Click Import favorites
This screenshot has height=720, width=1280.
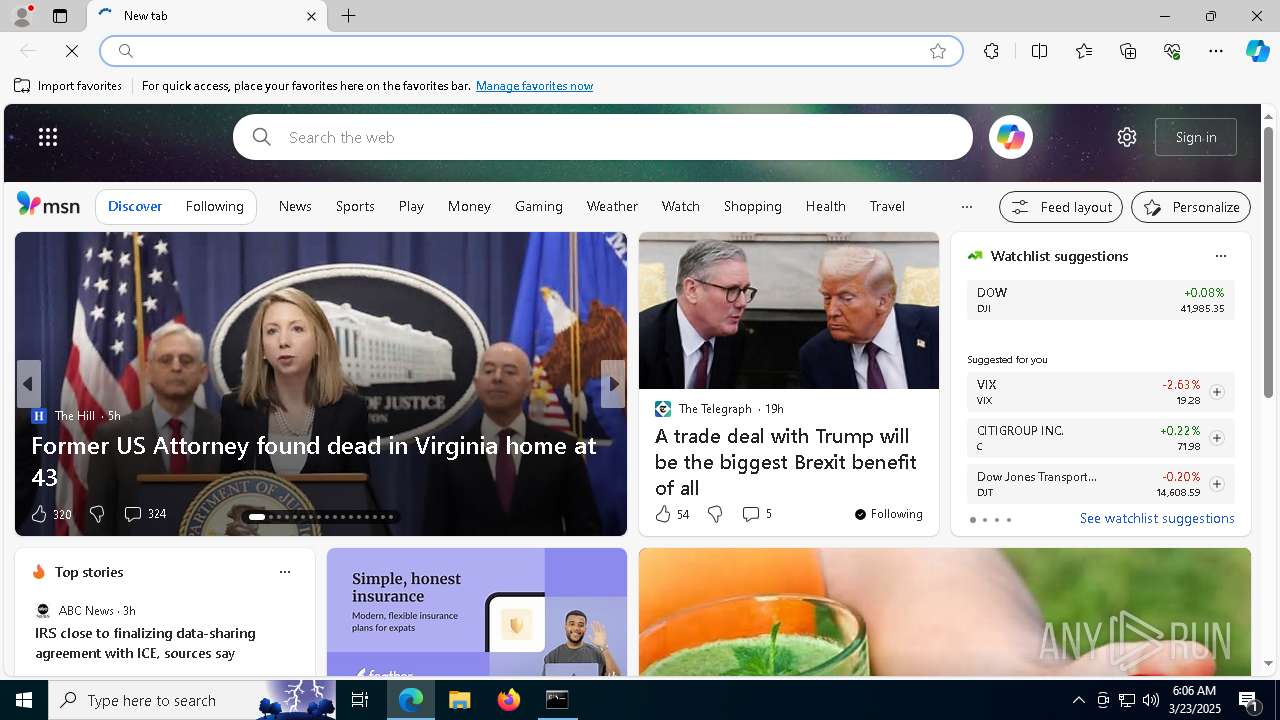tap(68, 86)
